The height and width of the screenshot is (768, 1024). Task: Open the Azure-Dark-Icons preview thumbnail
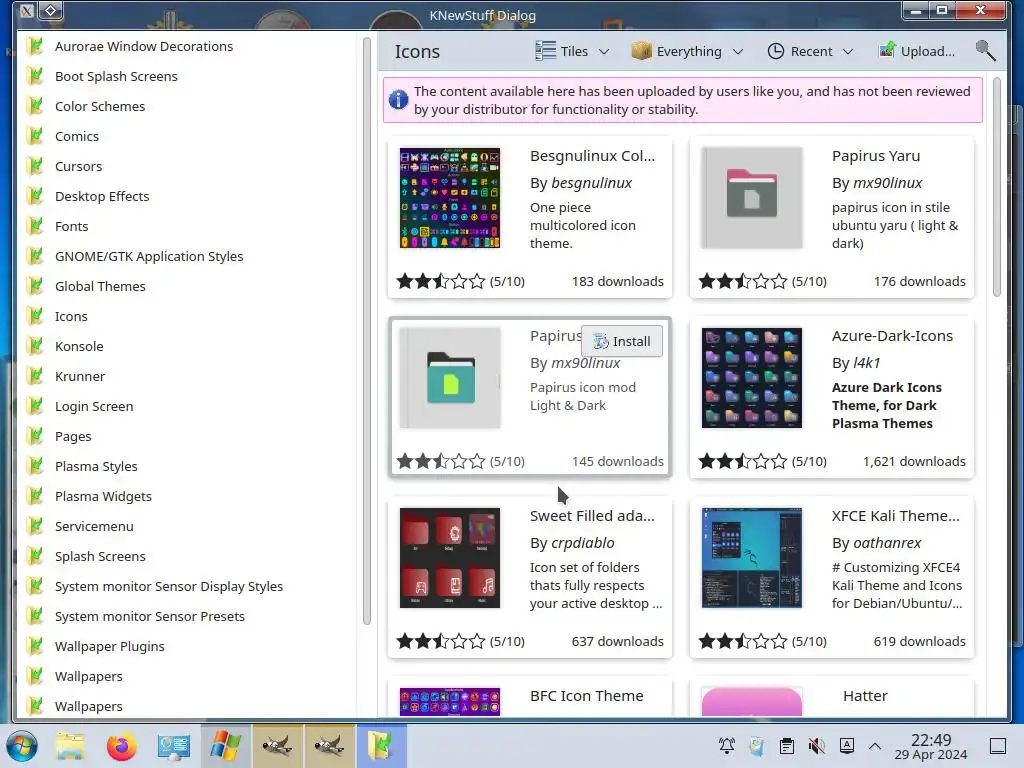[752, 378]
